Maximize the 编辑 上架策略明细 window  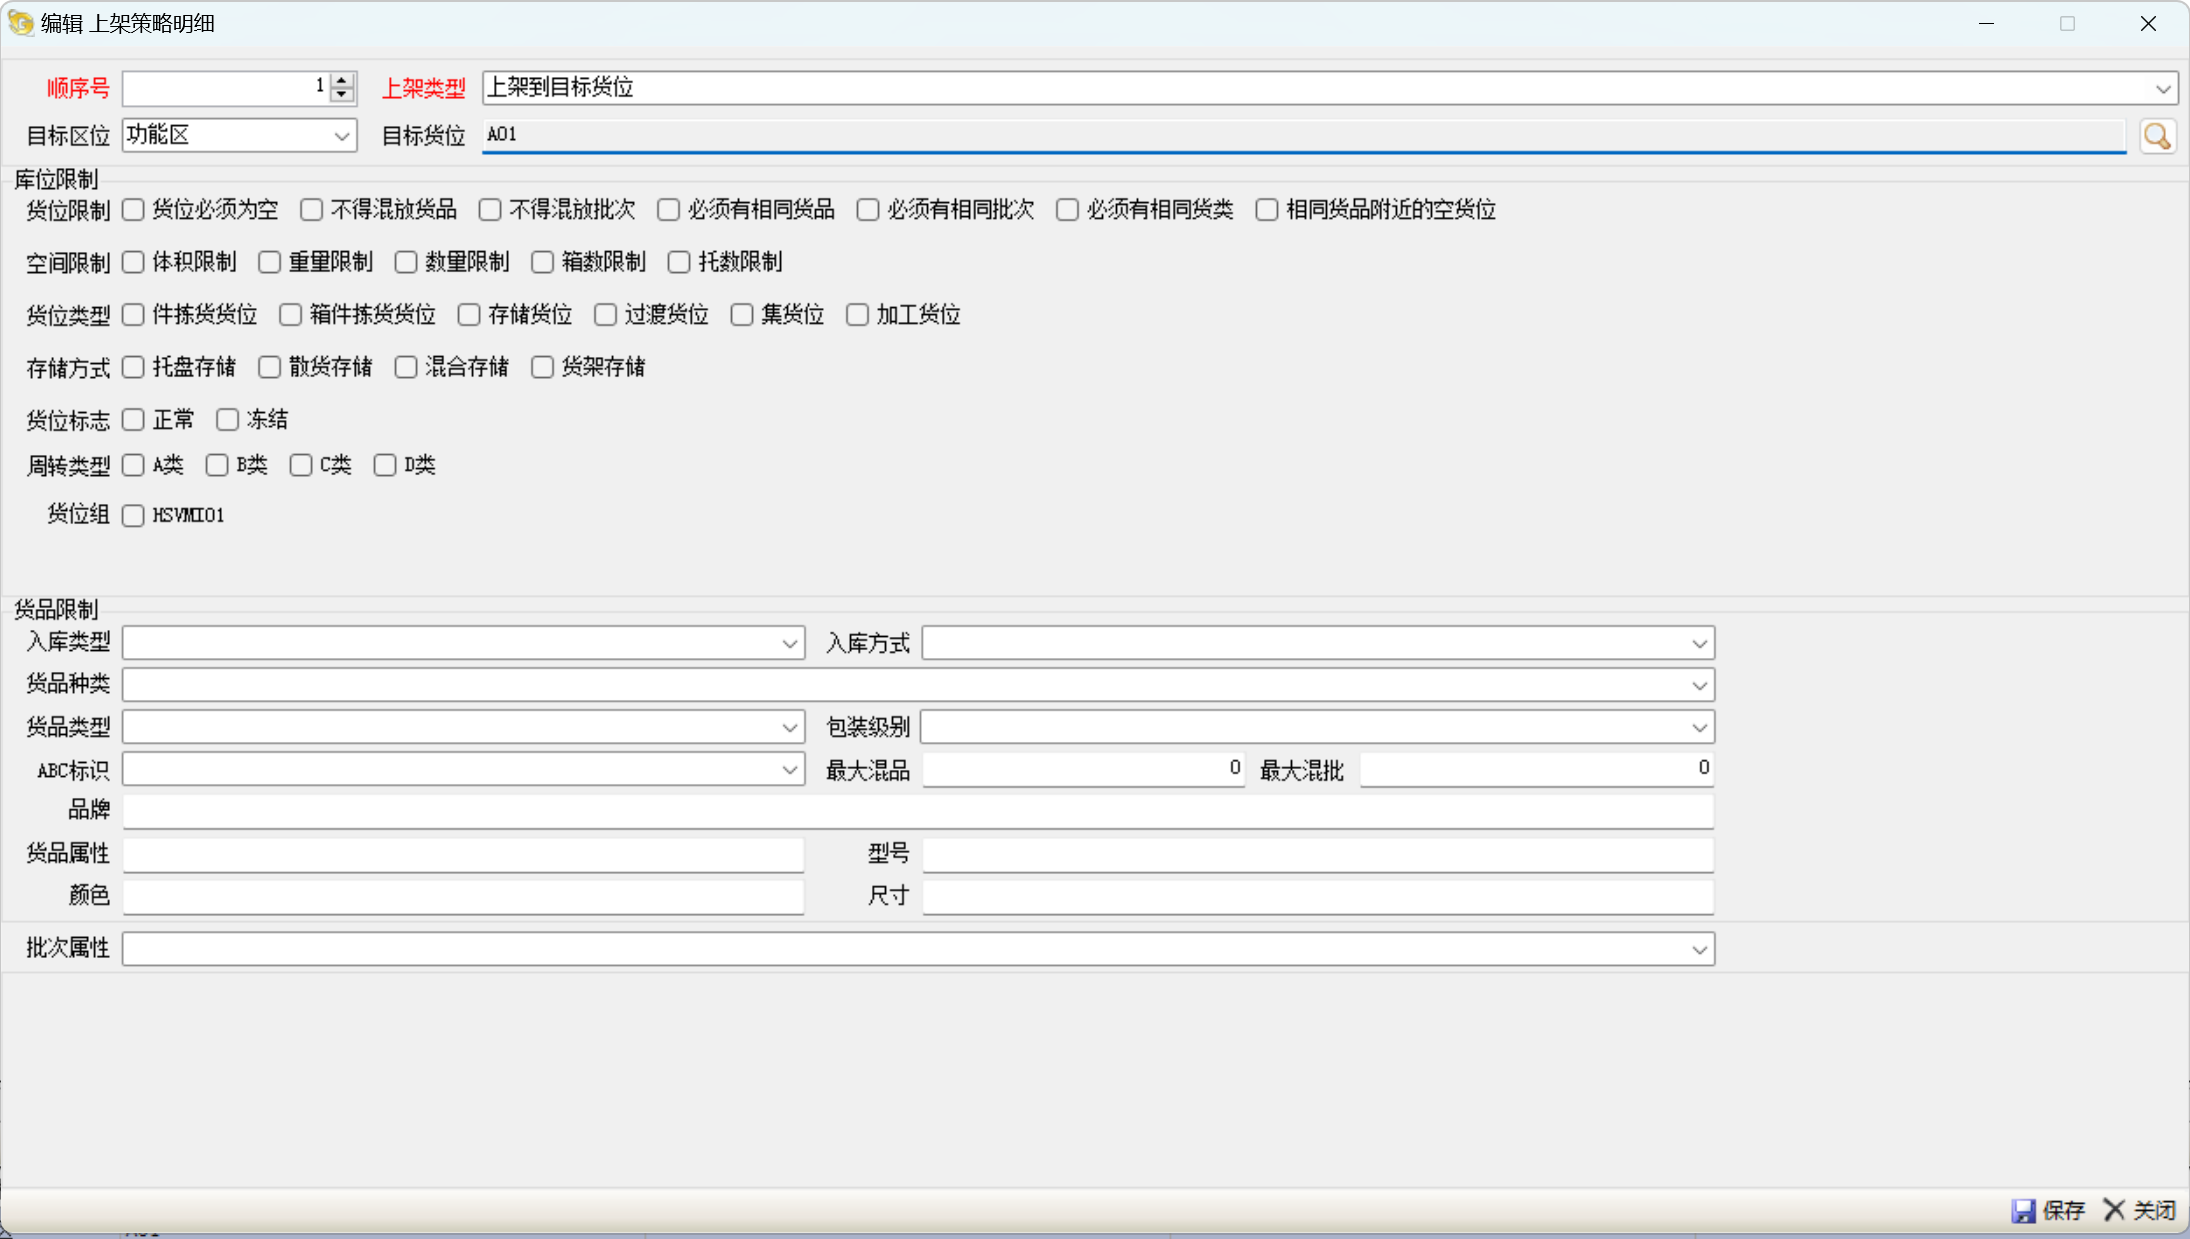pyautogui.click(x=2067, y=23)
